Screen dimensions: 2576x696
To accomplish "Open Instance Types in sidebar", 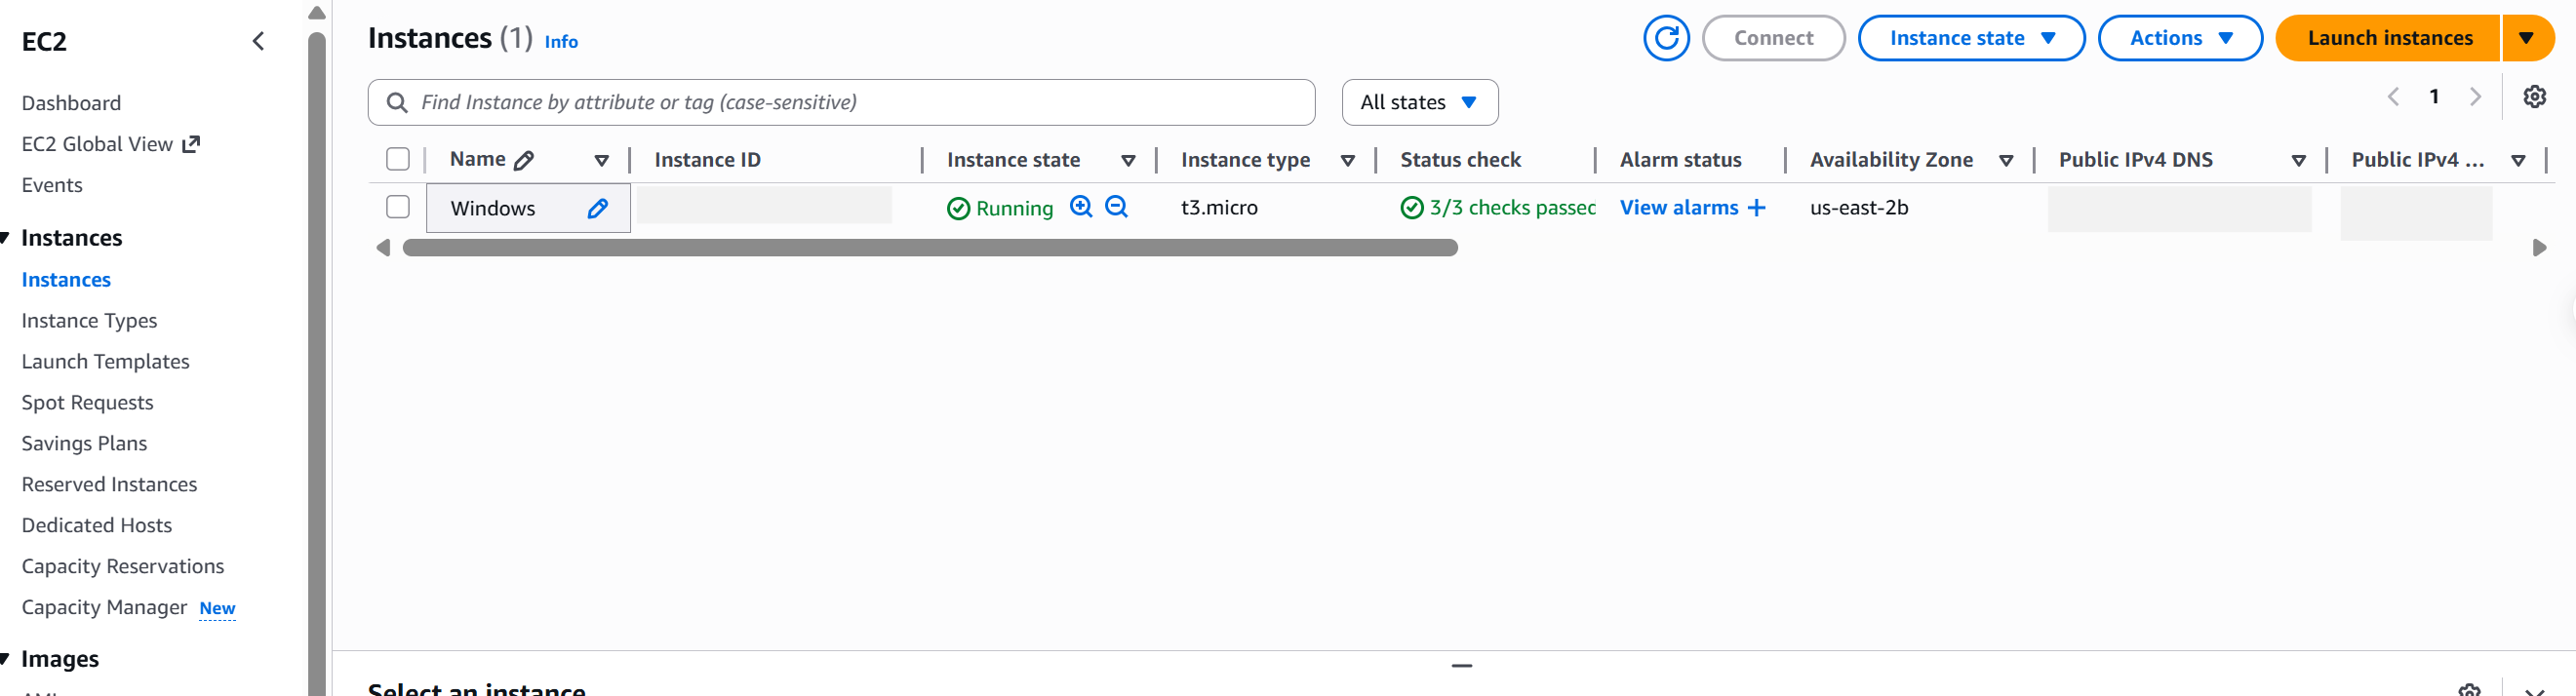I will click(x=89, y=321).
